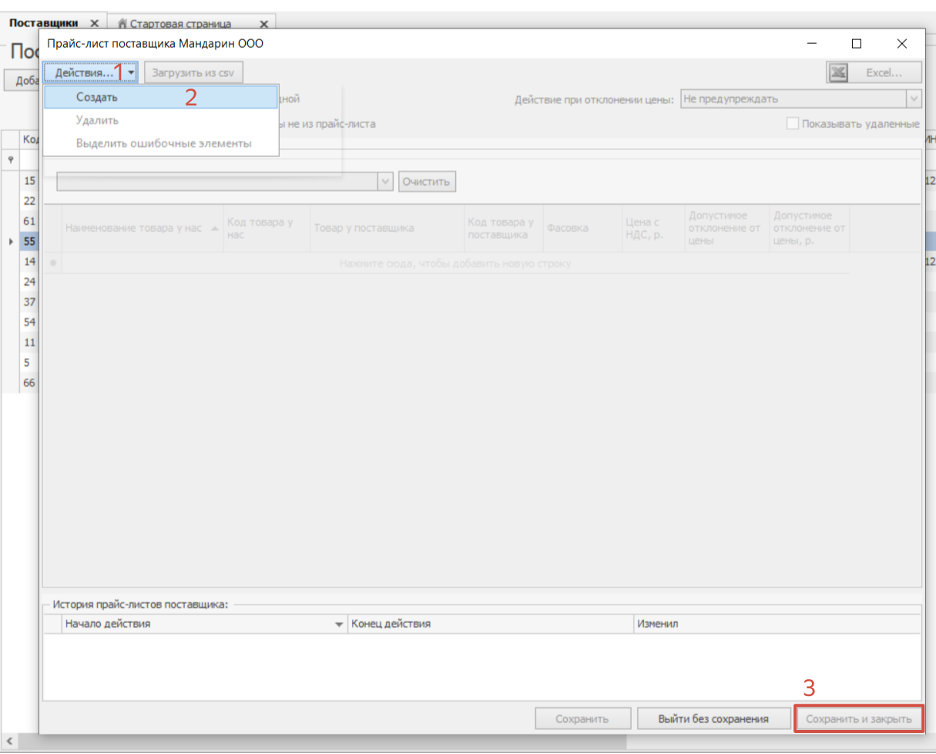
Task: Maximize the price list dialog
Action: 857,44
